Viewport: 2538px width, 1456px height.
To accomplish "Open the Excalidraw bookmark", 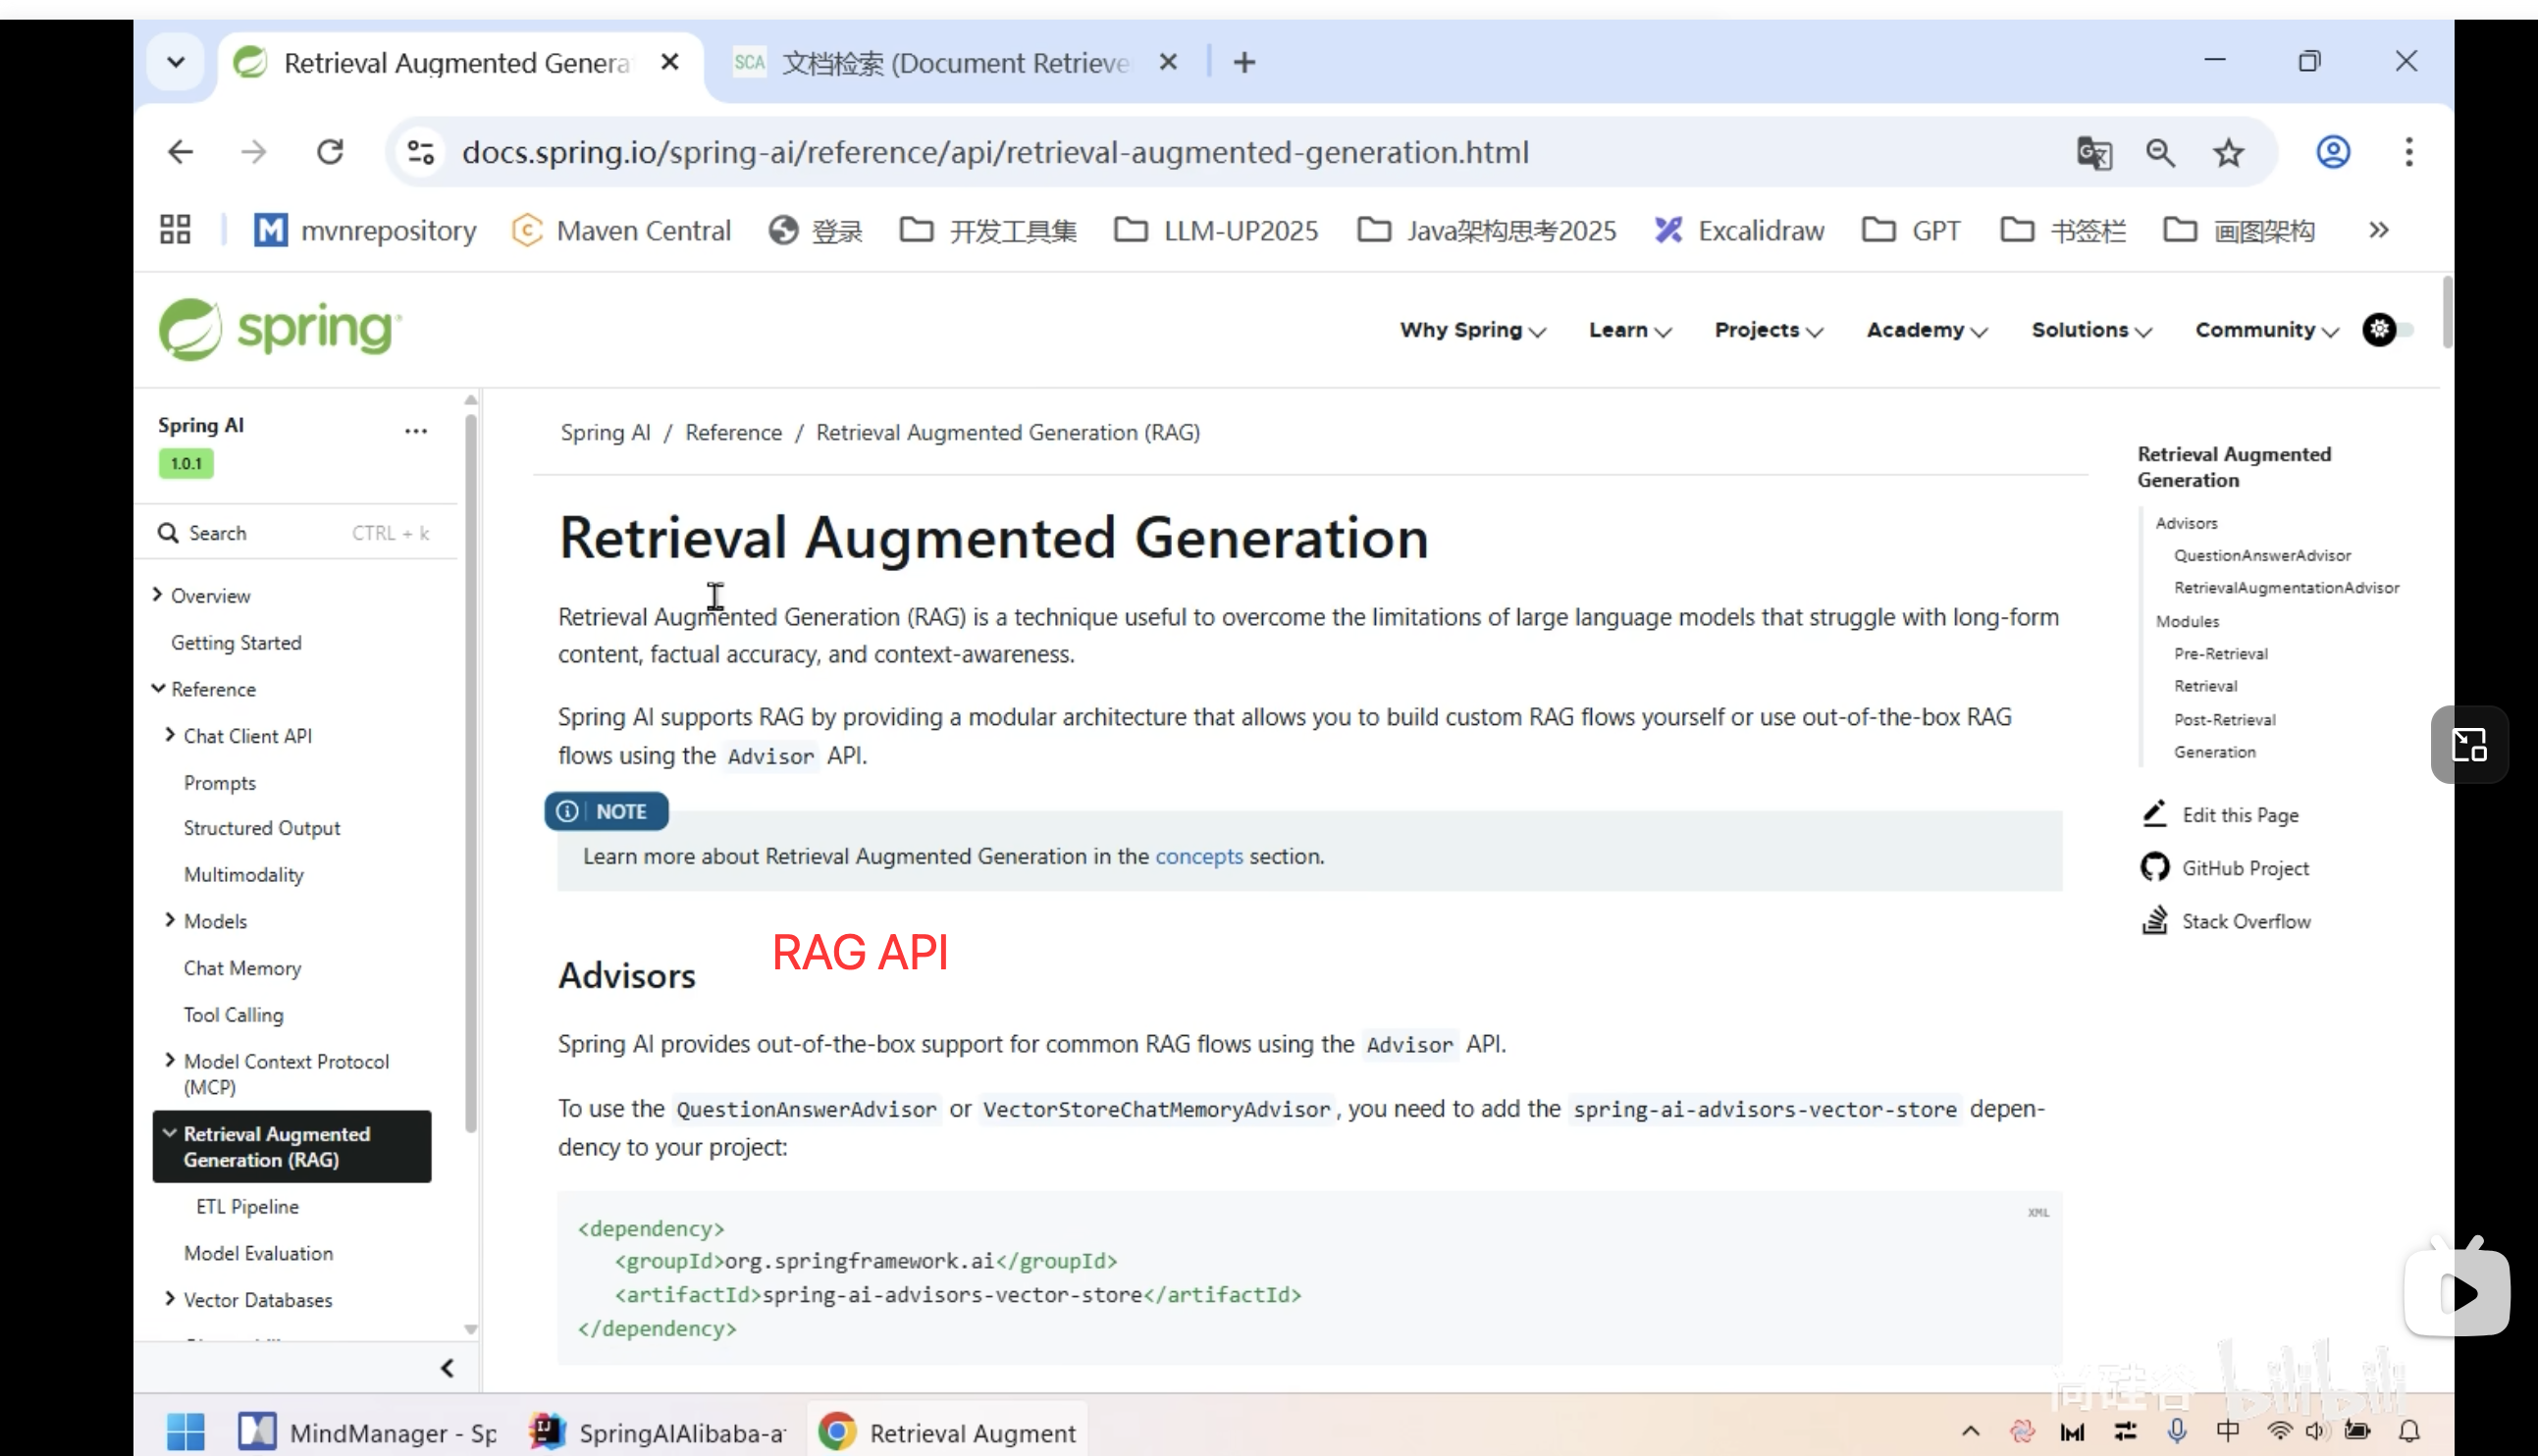I will [1739, 231].
